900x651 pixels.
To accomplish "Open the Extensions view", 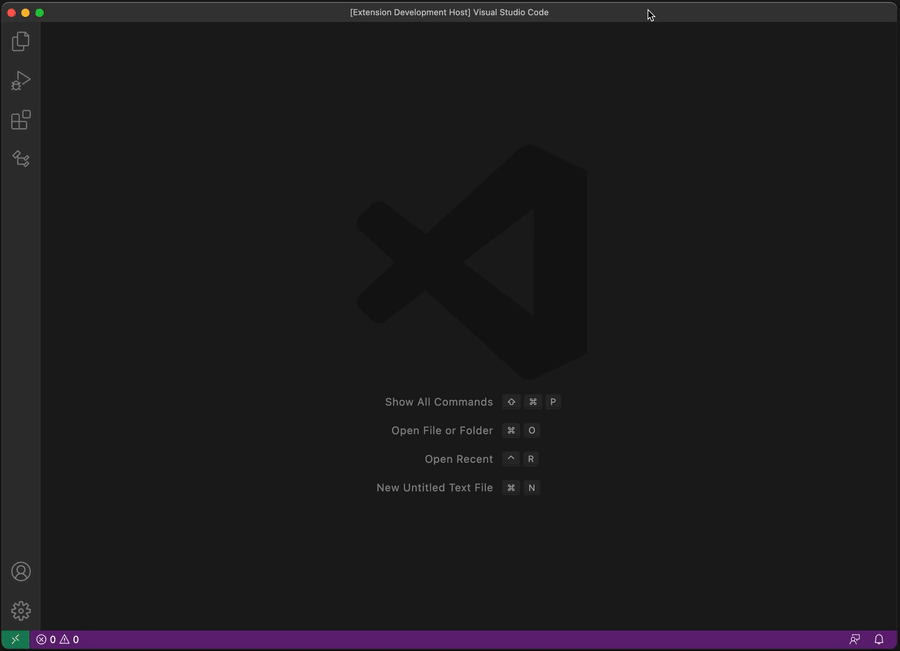I will point(21,120).
